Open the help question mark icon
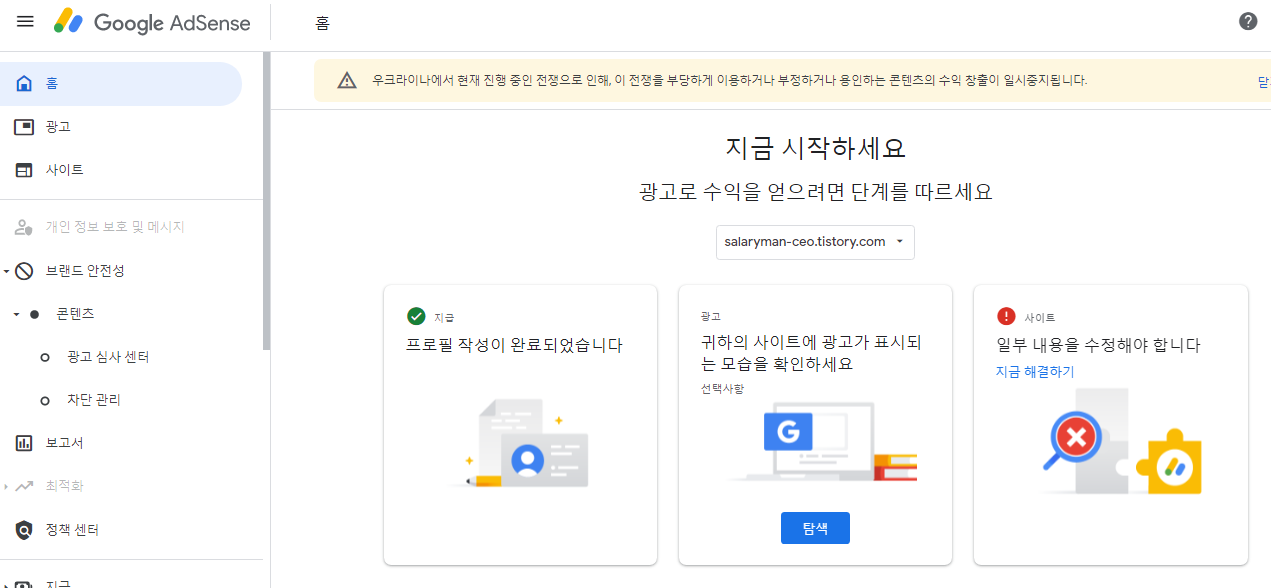Screen dimensions: 1271x588 (1248, 21)
